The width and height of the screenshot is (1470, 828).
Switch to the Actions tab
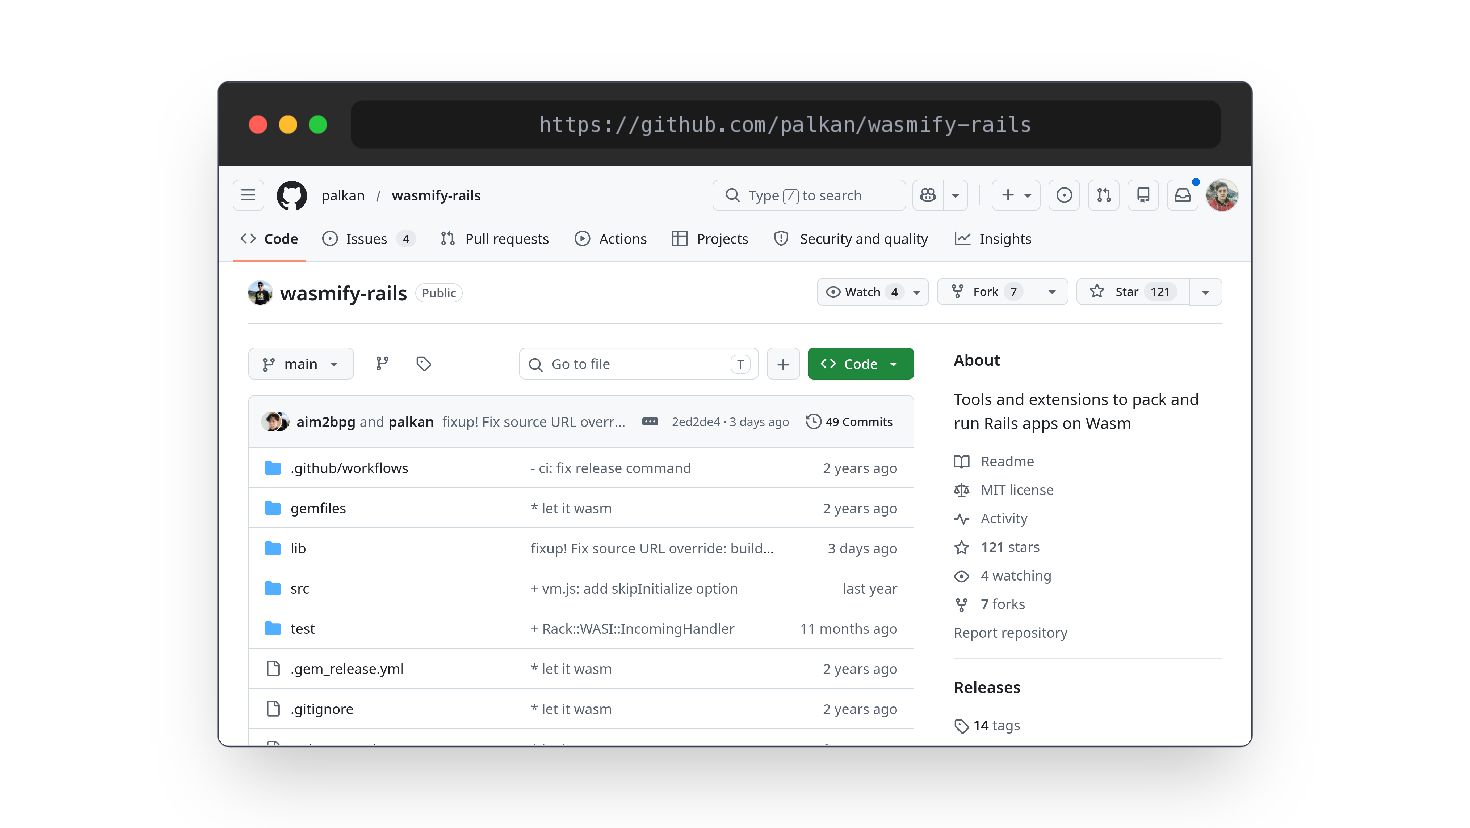611,239
